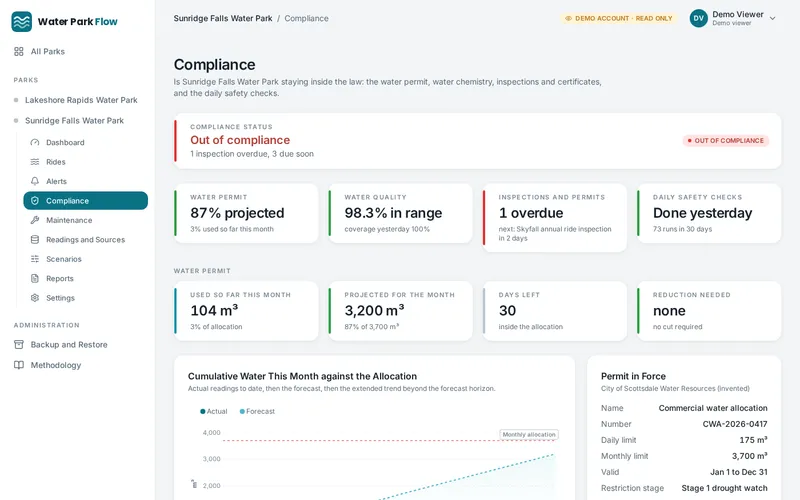This screenshot has height=500, width=800.
Task: Click the Settings gear icon
Action: point(35,297)
